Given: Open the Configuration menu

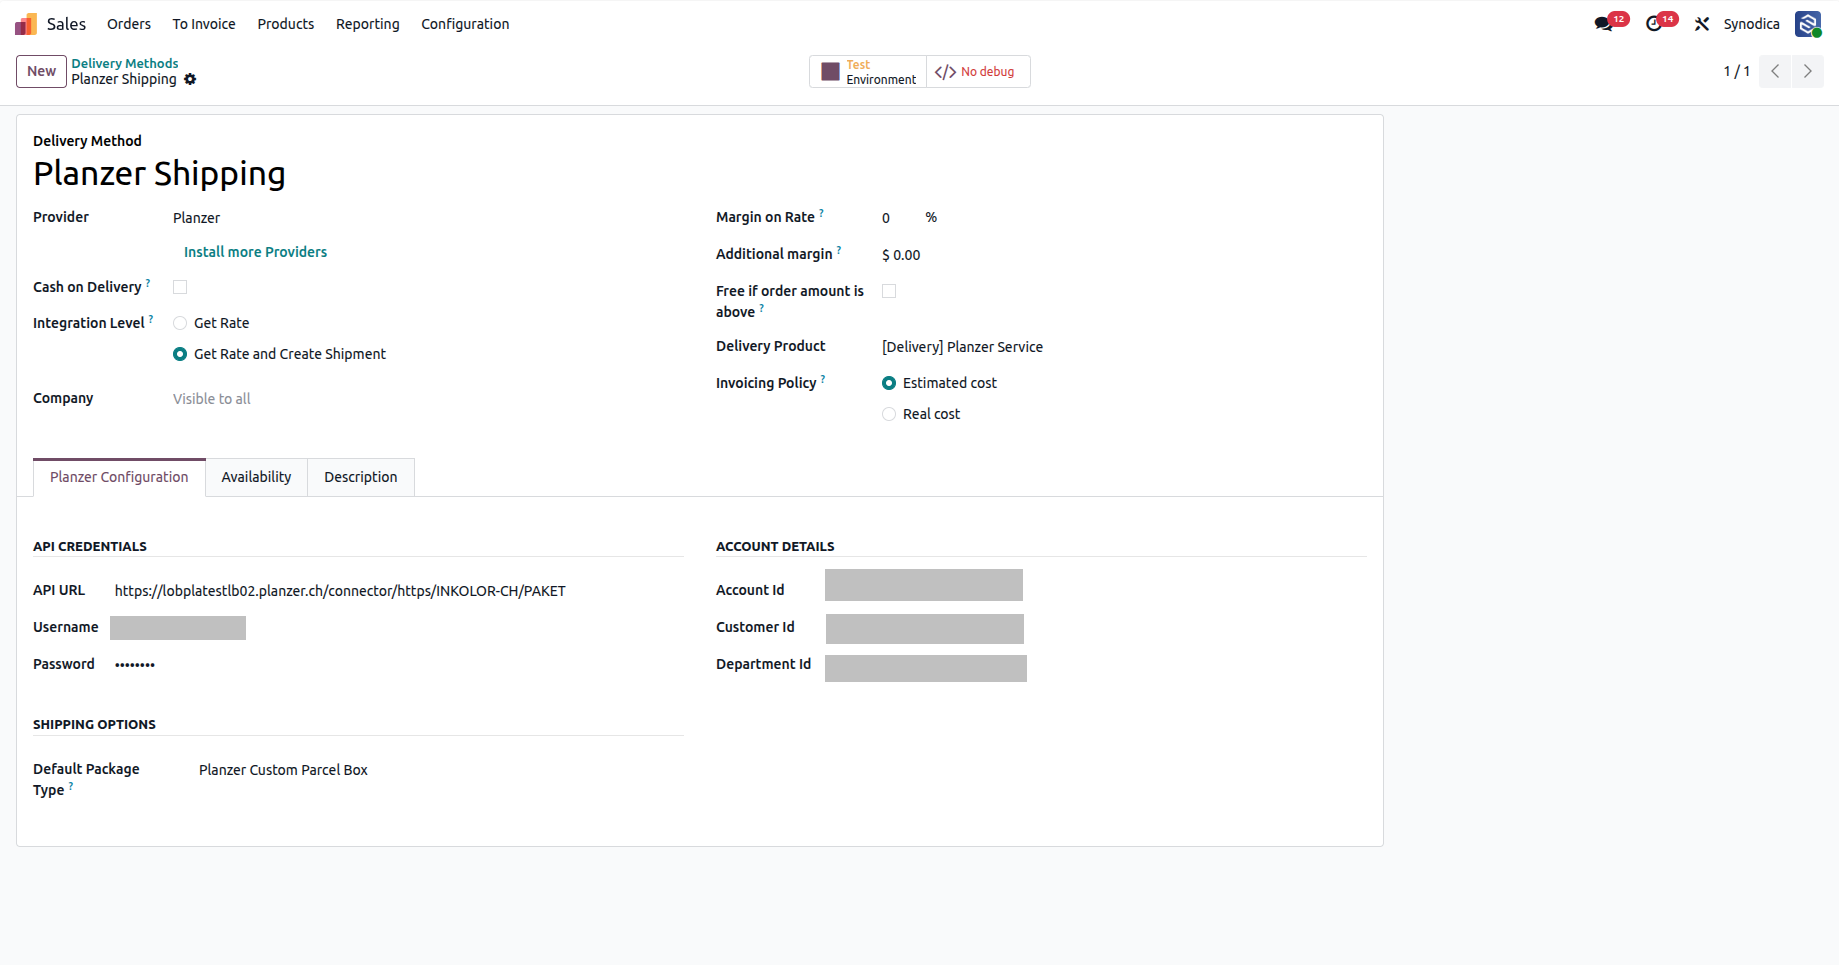Looking at the screenshot, I should (465, 24).
